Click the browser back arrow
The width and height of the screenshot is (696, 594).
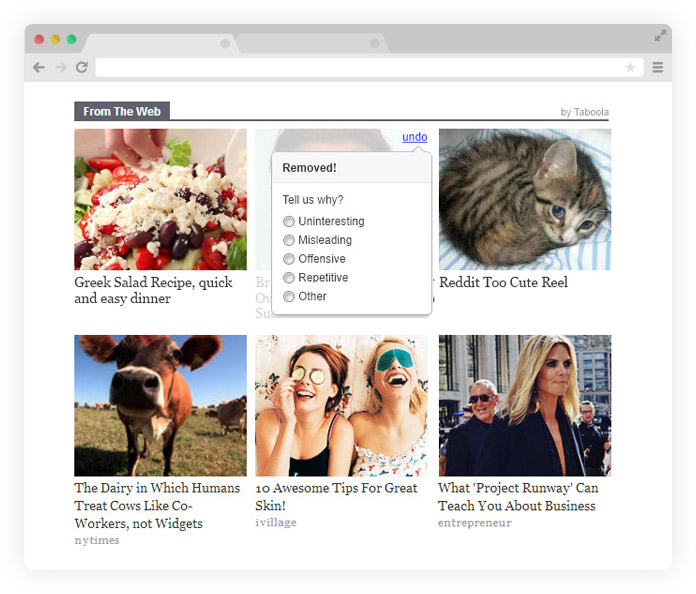point(39,67)
